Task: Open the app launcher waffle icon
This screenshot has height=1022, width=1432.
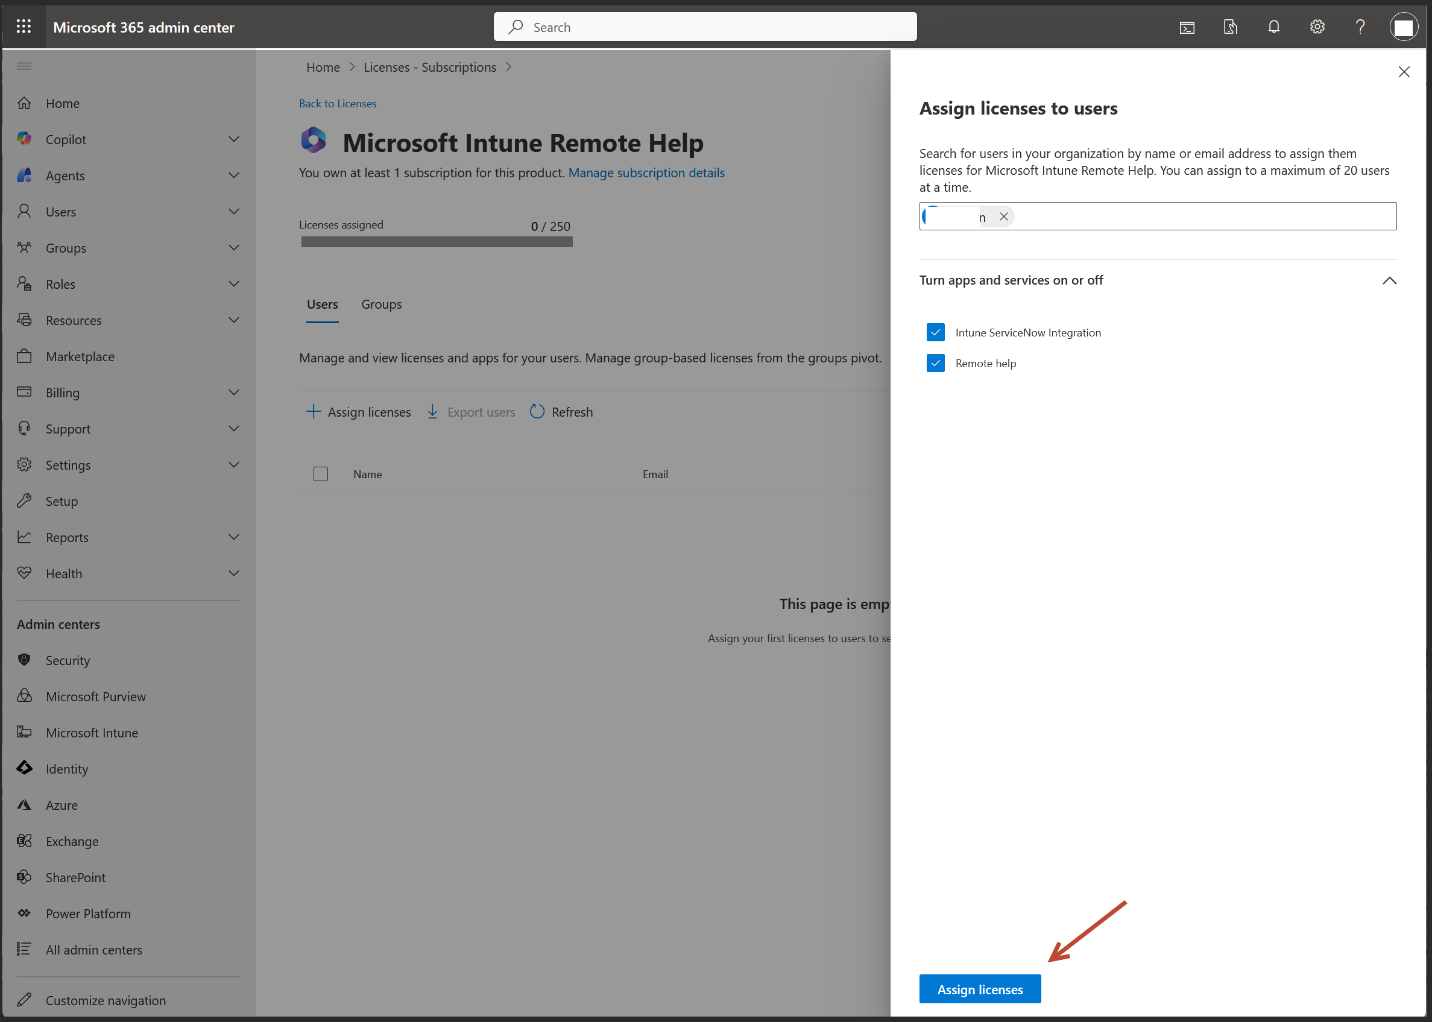Action: click(x=24, y=27)
